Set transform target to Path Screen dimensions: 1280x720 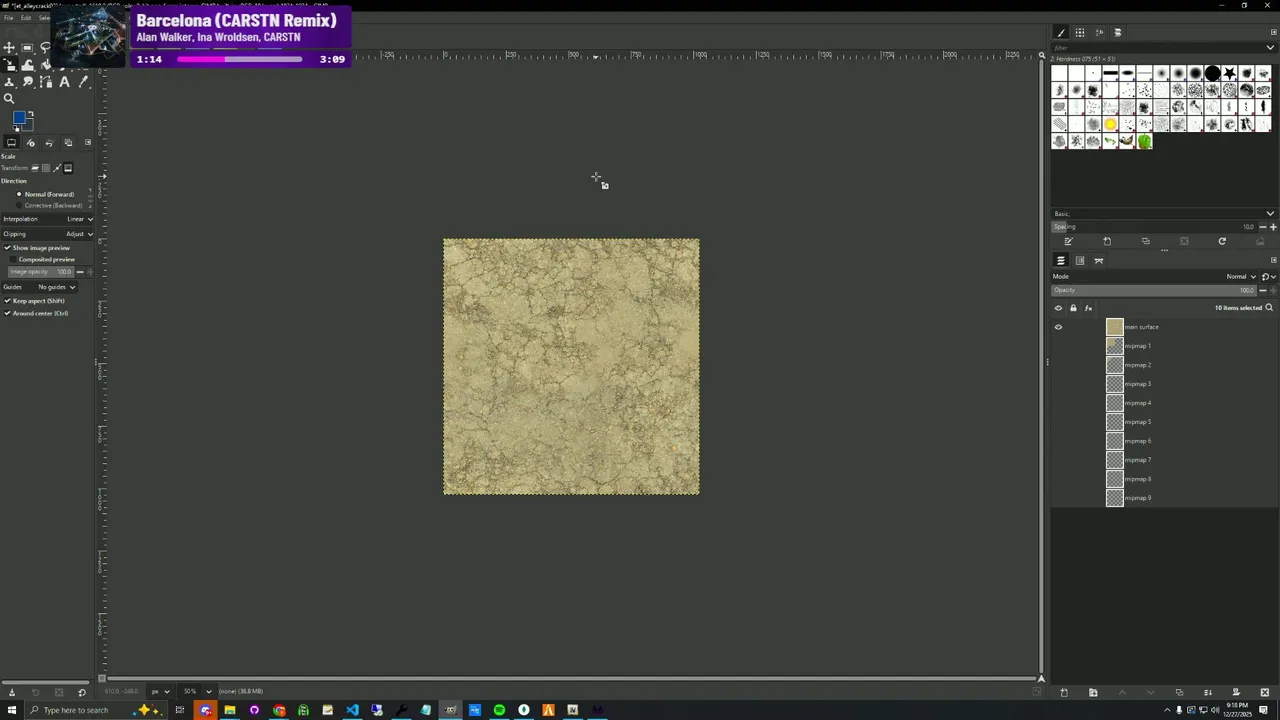[x=57, y=168]
